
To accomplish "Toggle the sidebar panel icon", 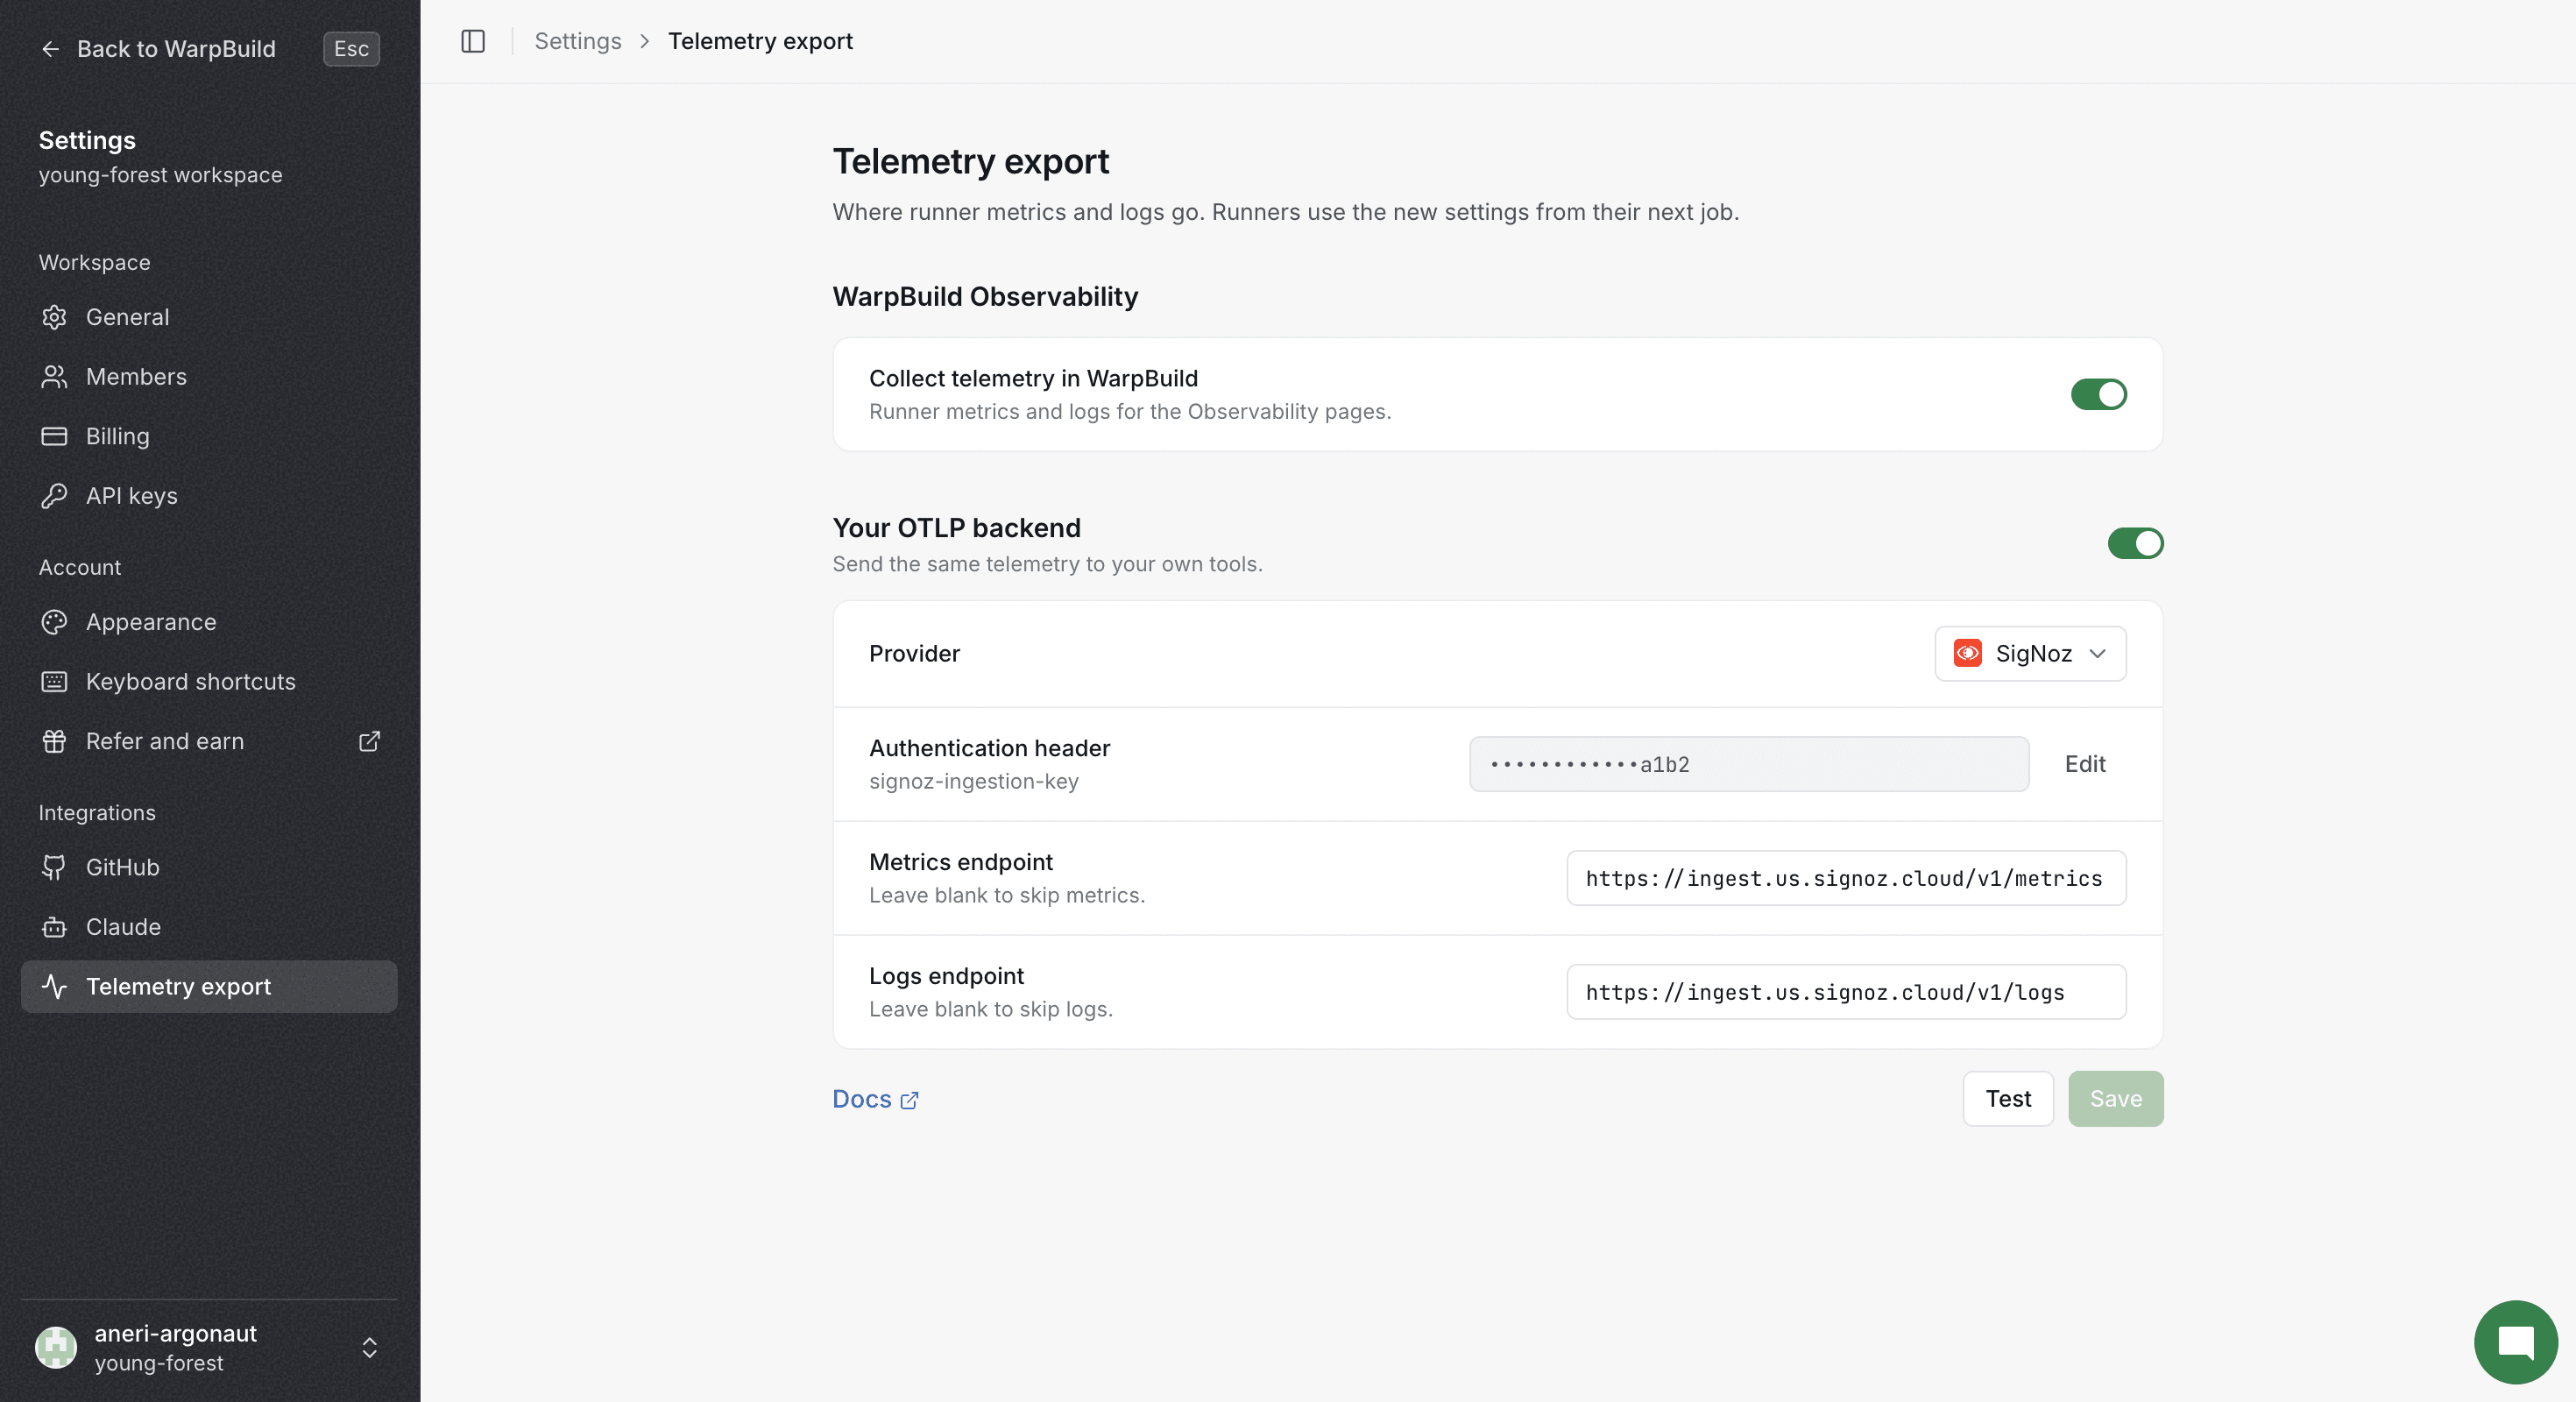I will click(473, 41).
